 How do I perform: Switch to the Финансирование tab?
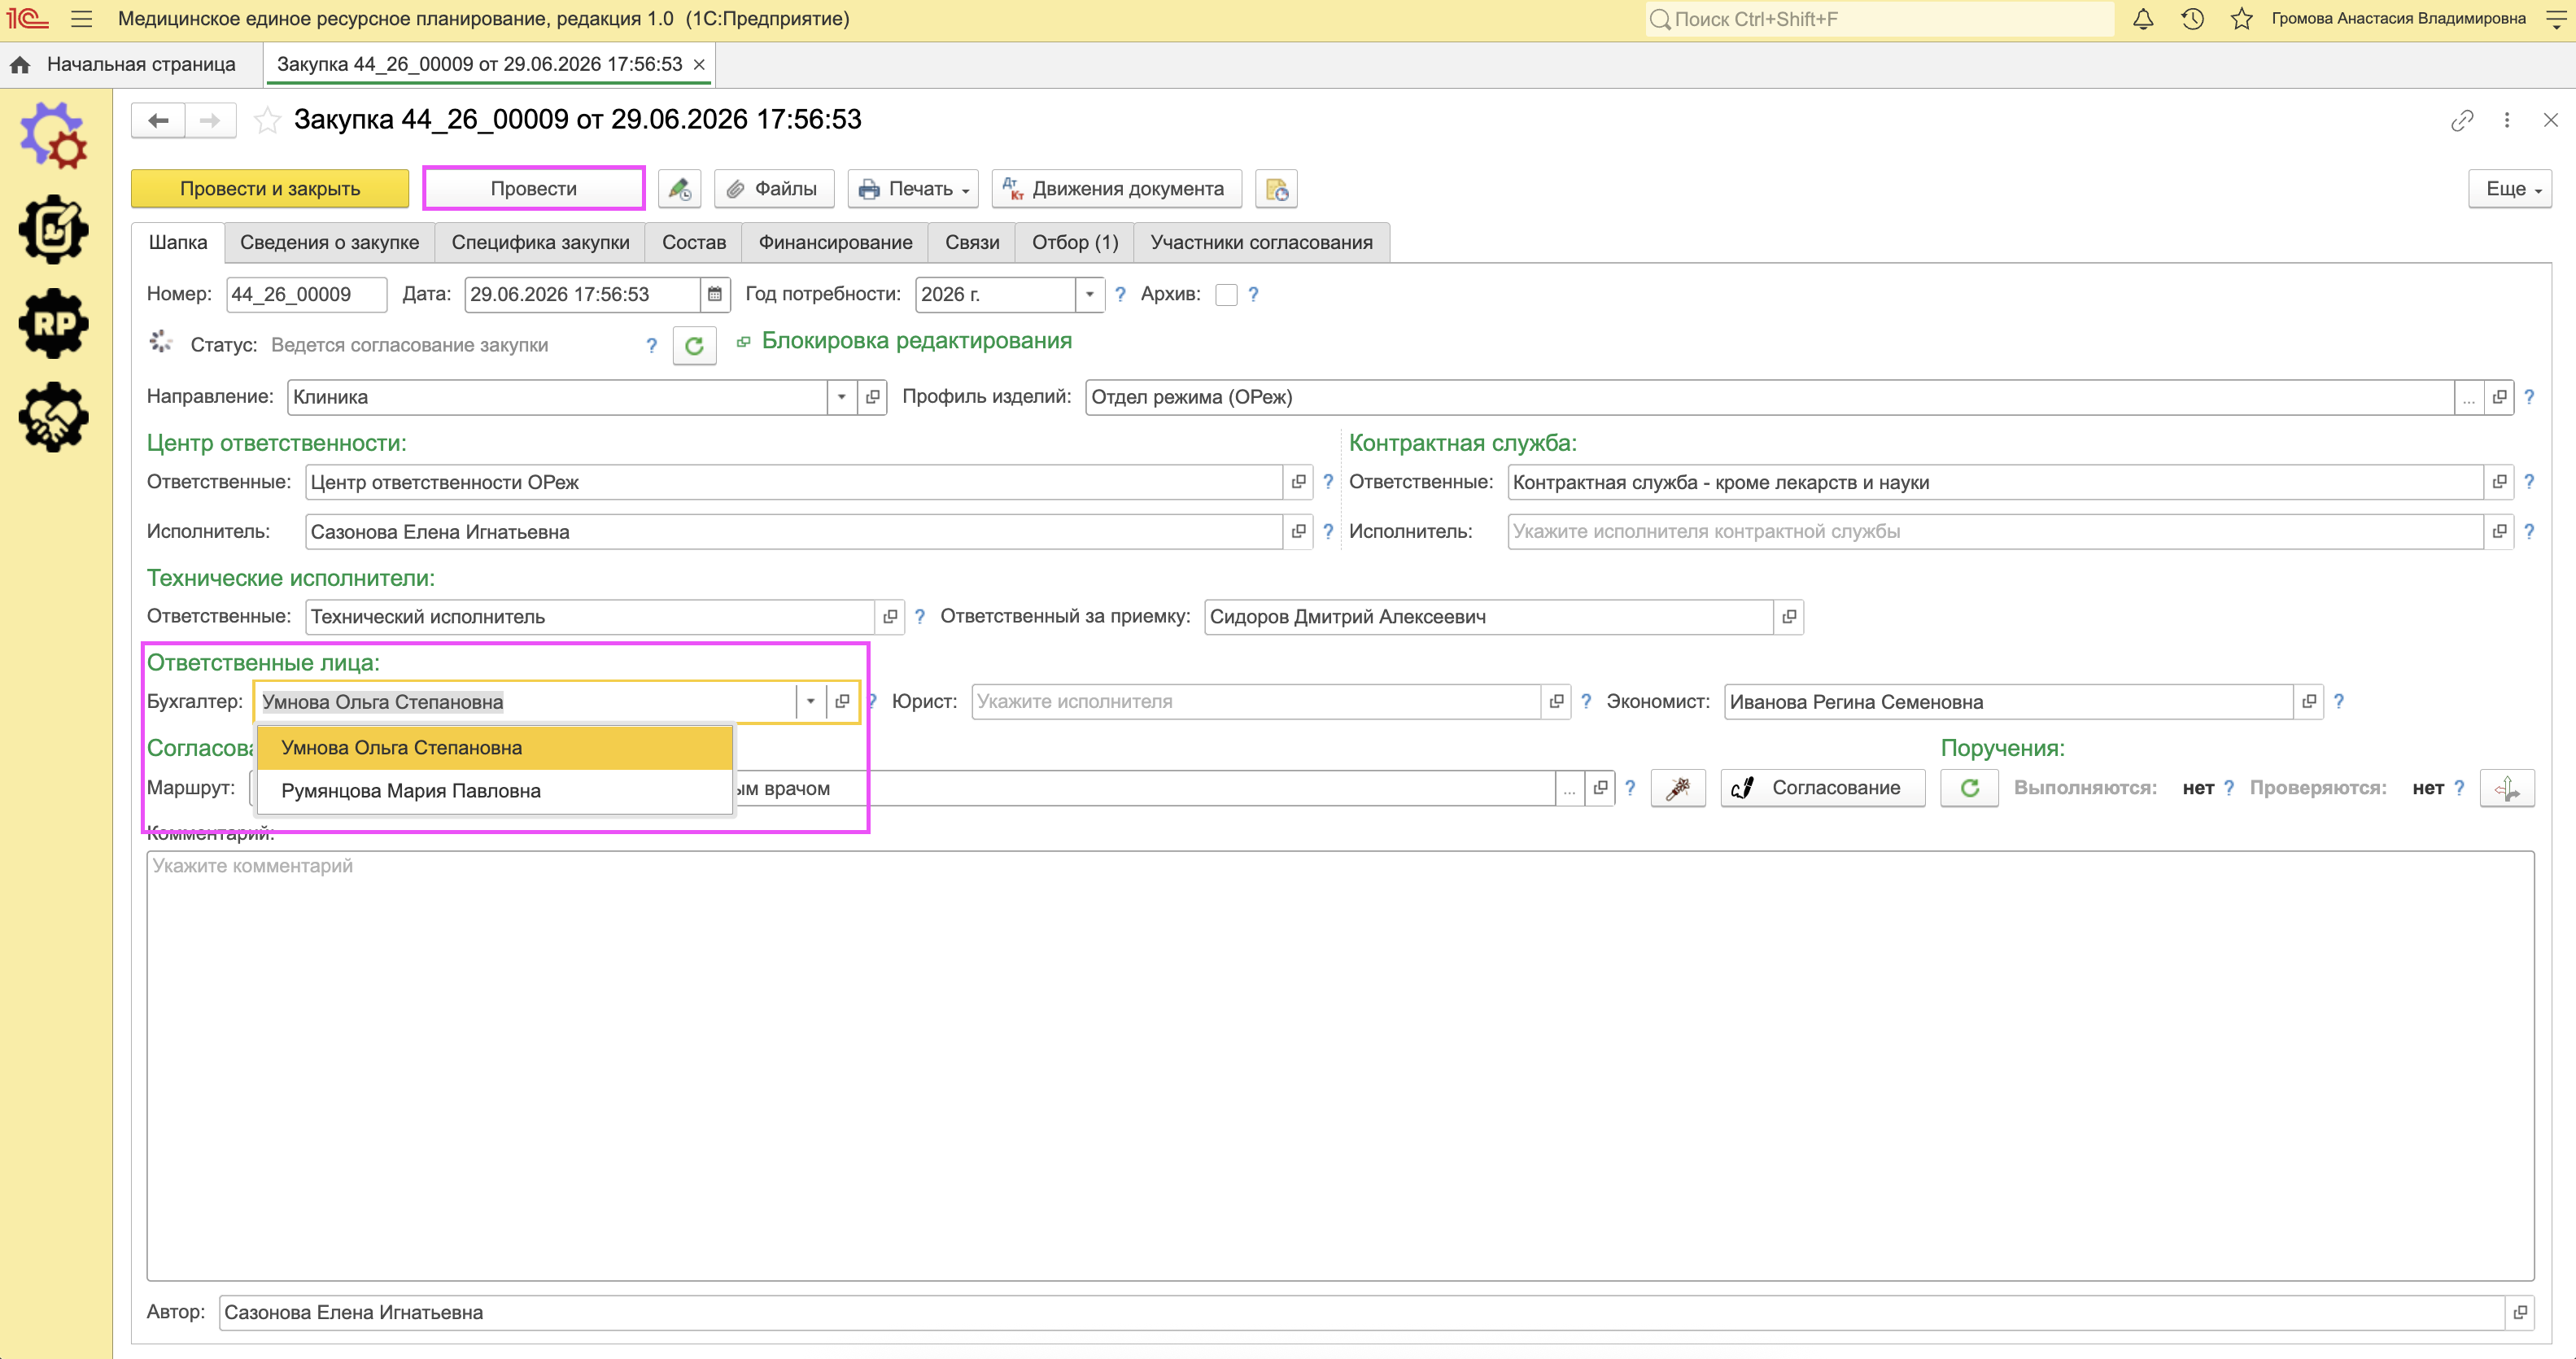[835, 243]
